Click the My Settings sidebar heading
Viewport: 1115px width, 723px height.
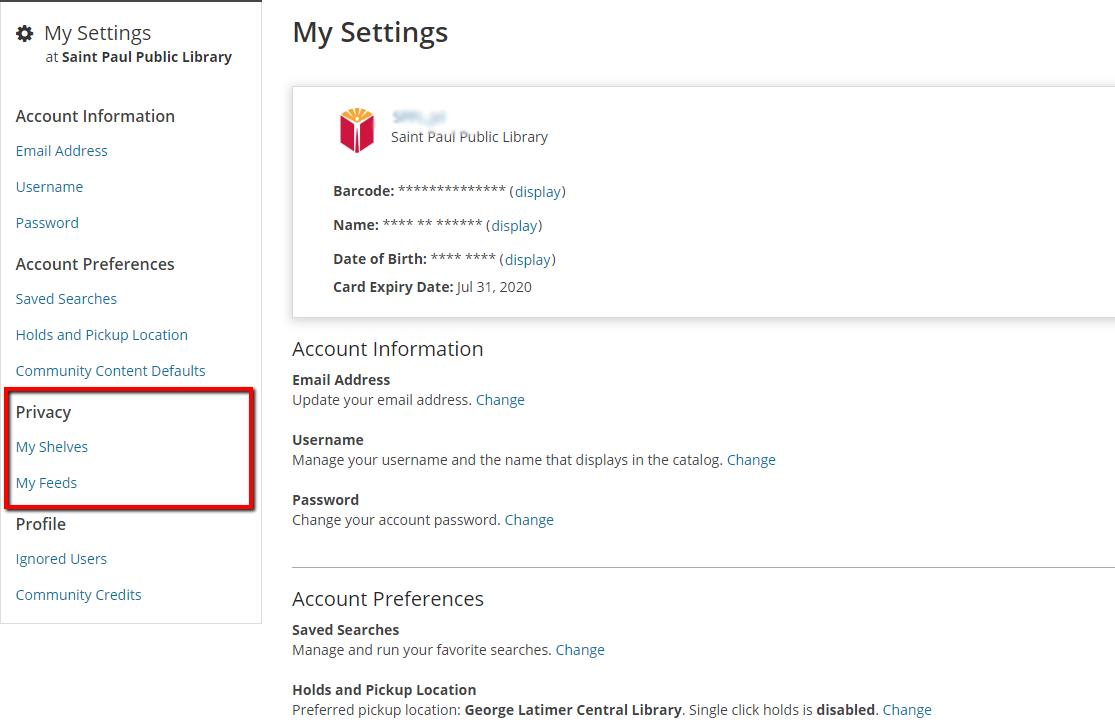[97, 32]
